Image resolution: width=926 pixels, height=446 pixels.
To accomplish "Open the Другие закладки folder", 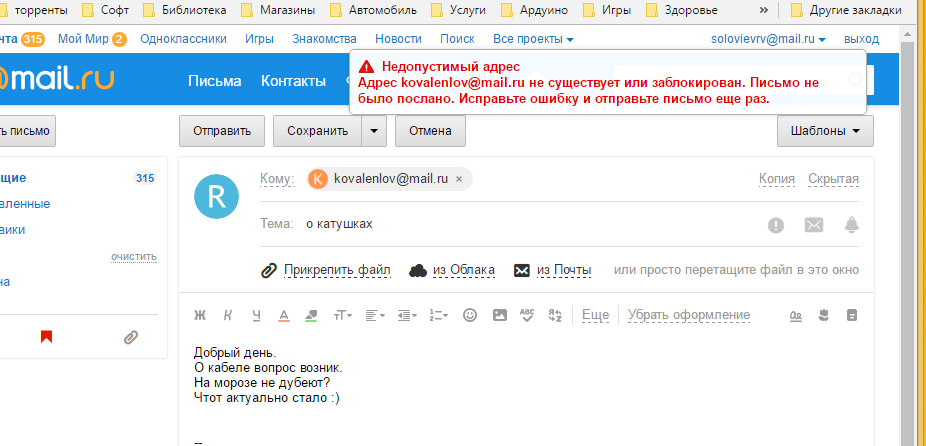I will click(x=846, y=10).
